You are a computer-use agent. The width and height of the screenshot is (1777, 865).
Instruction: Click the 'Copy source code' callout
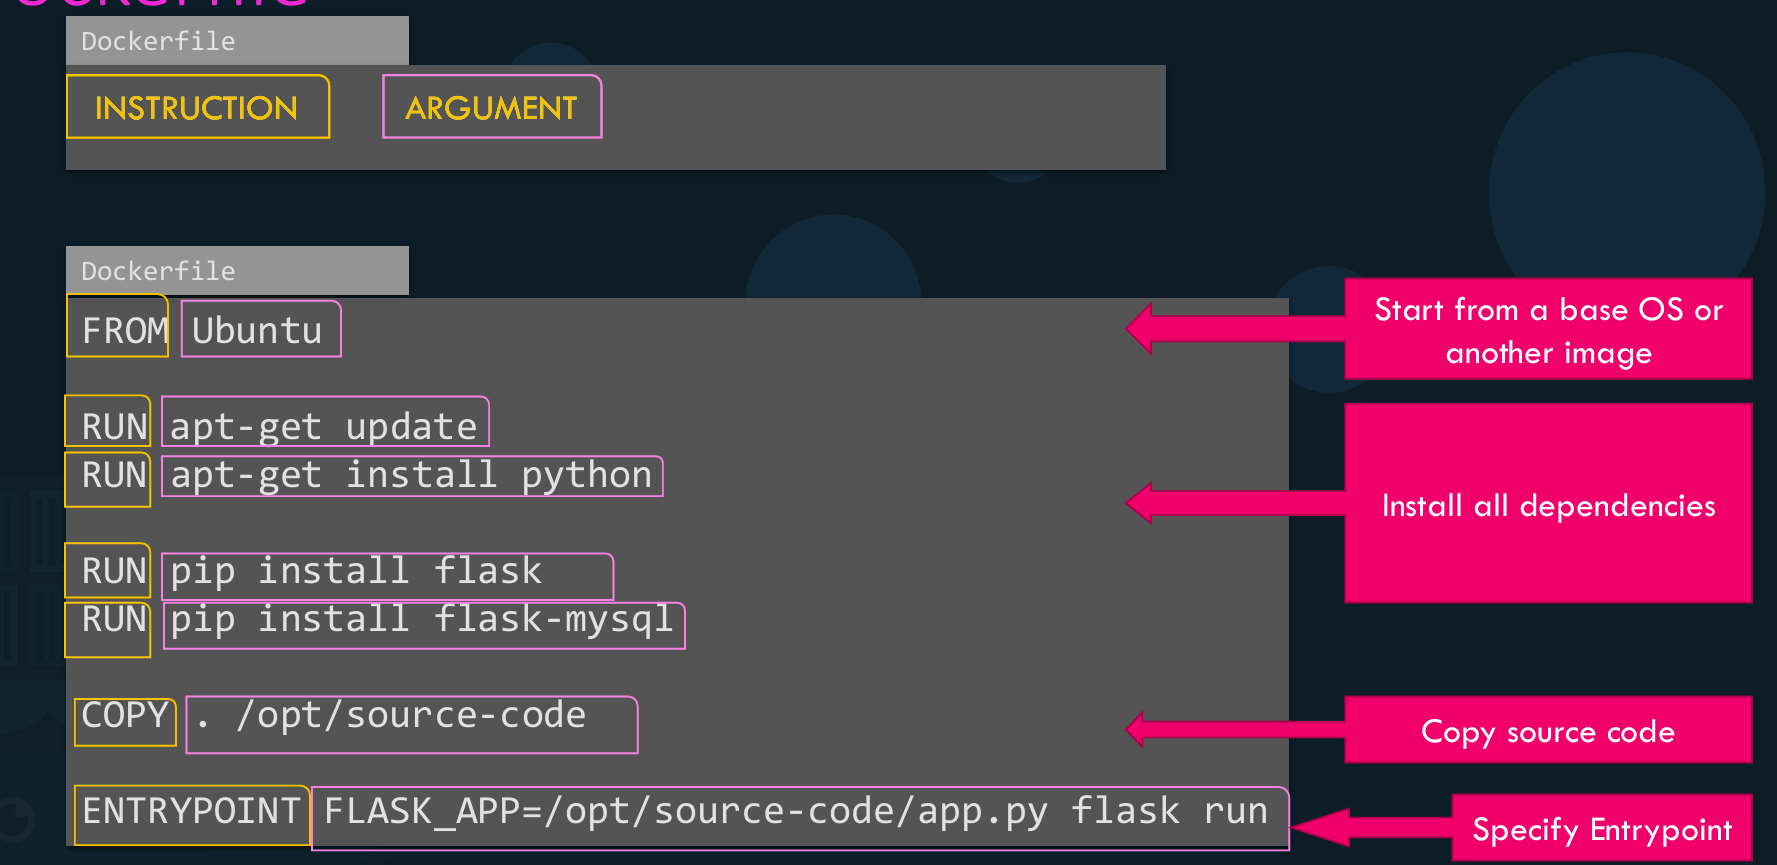click(1547, 730)
